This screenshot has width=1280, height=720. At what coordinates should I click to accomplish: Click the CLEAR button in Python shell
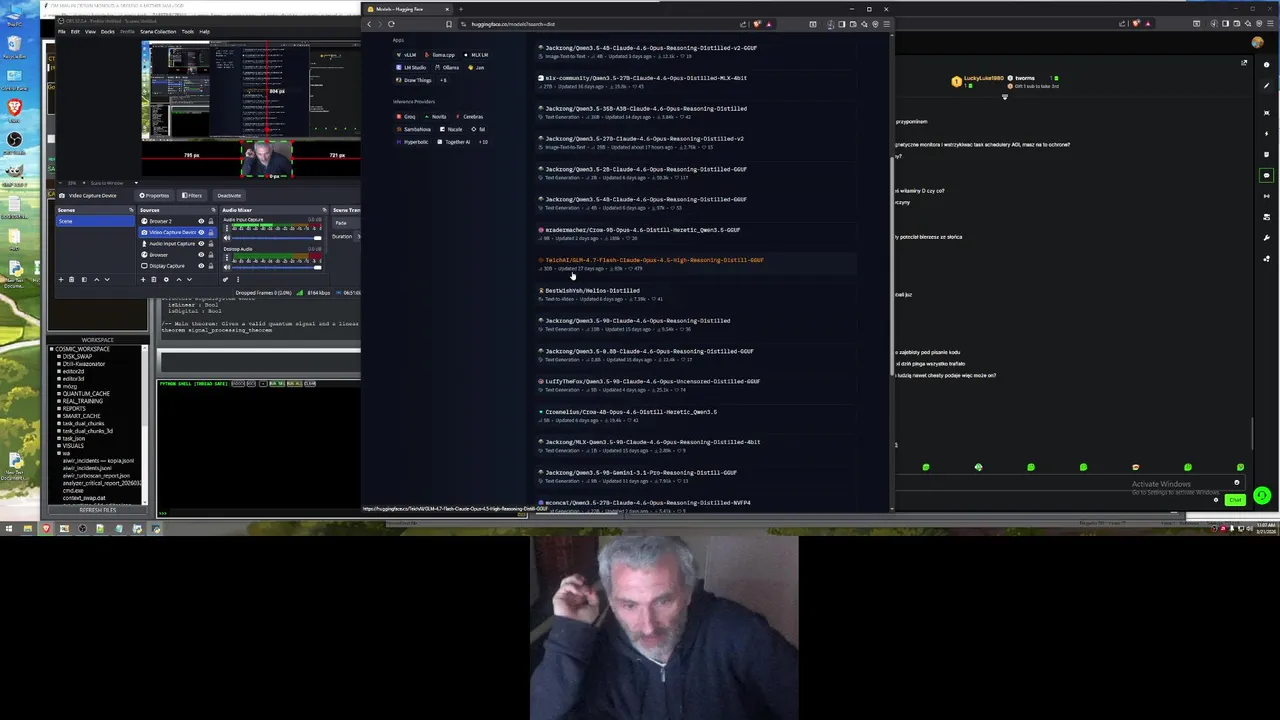[x=310, y=383]
